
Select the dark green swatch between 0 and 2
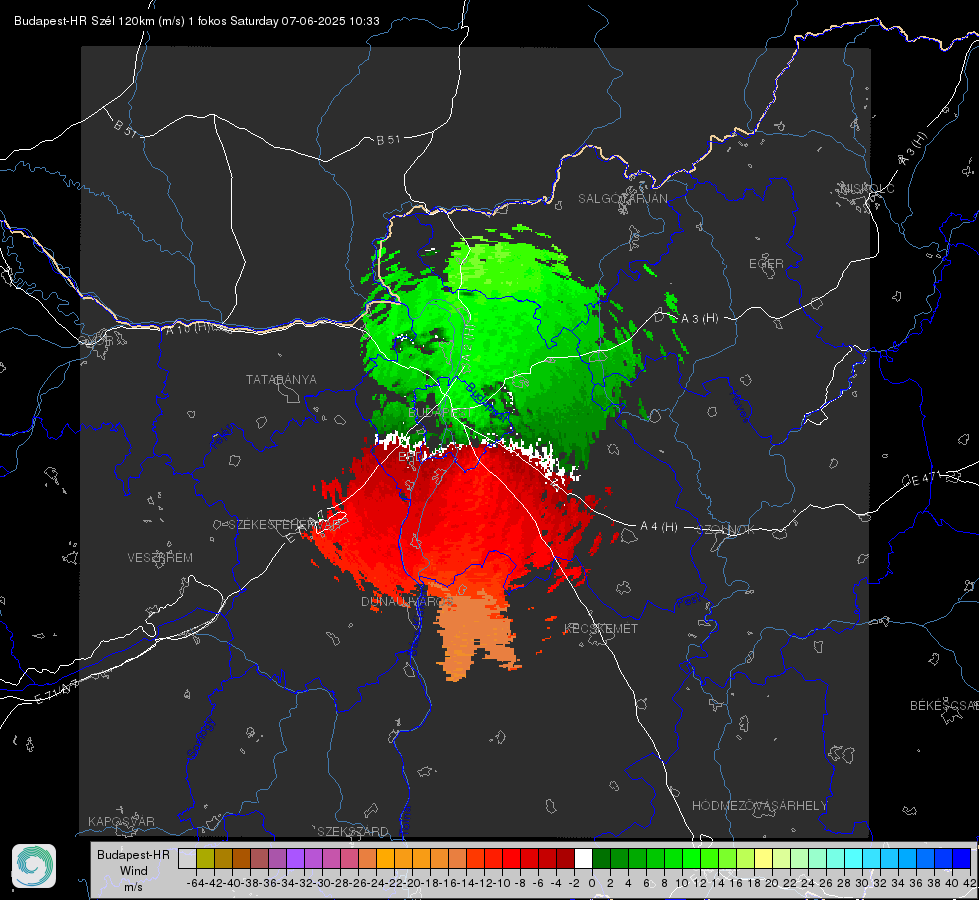coord(601,858)
